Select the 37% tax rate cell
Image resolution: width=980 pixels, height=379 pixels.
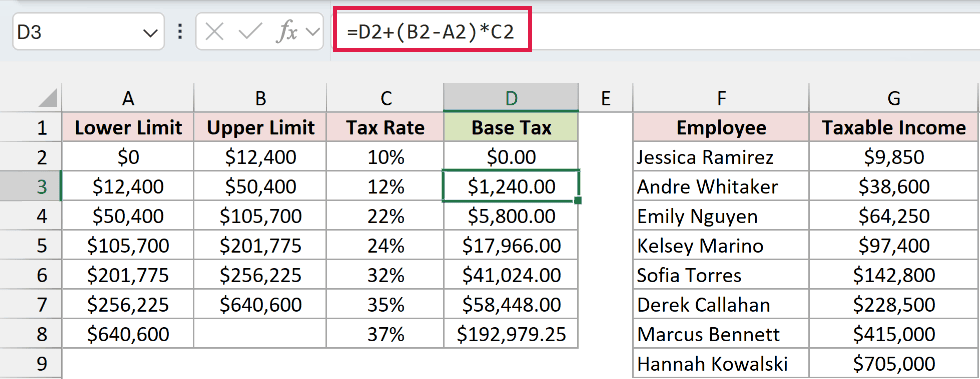tap(385, 333)
